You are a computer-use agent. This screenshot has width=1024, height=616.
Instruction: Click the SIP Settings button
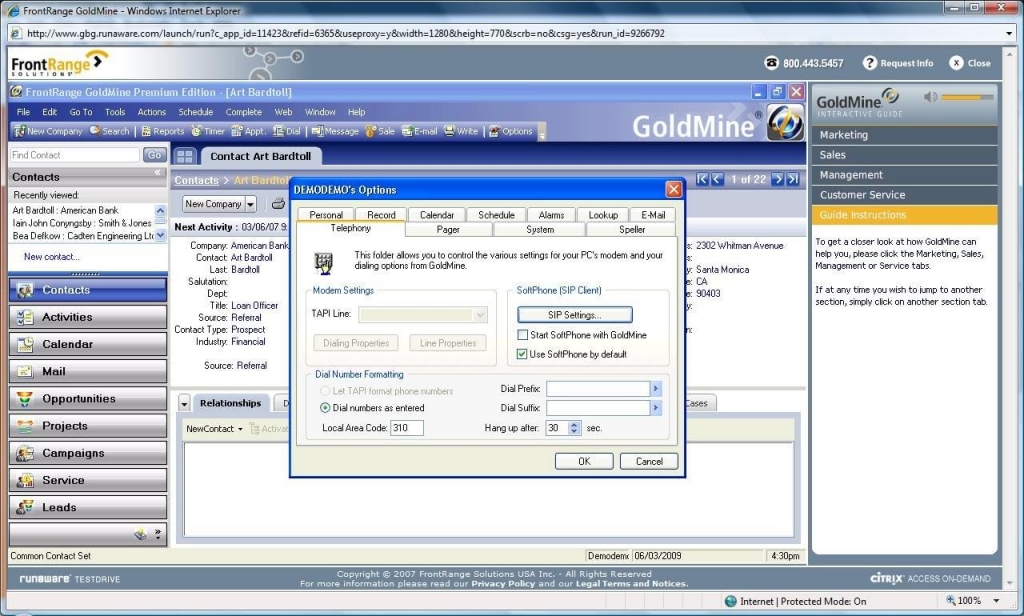pyautogui.click(x=575, y=314)
